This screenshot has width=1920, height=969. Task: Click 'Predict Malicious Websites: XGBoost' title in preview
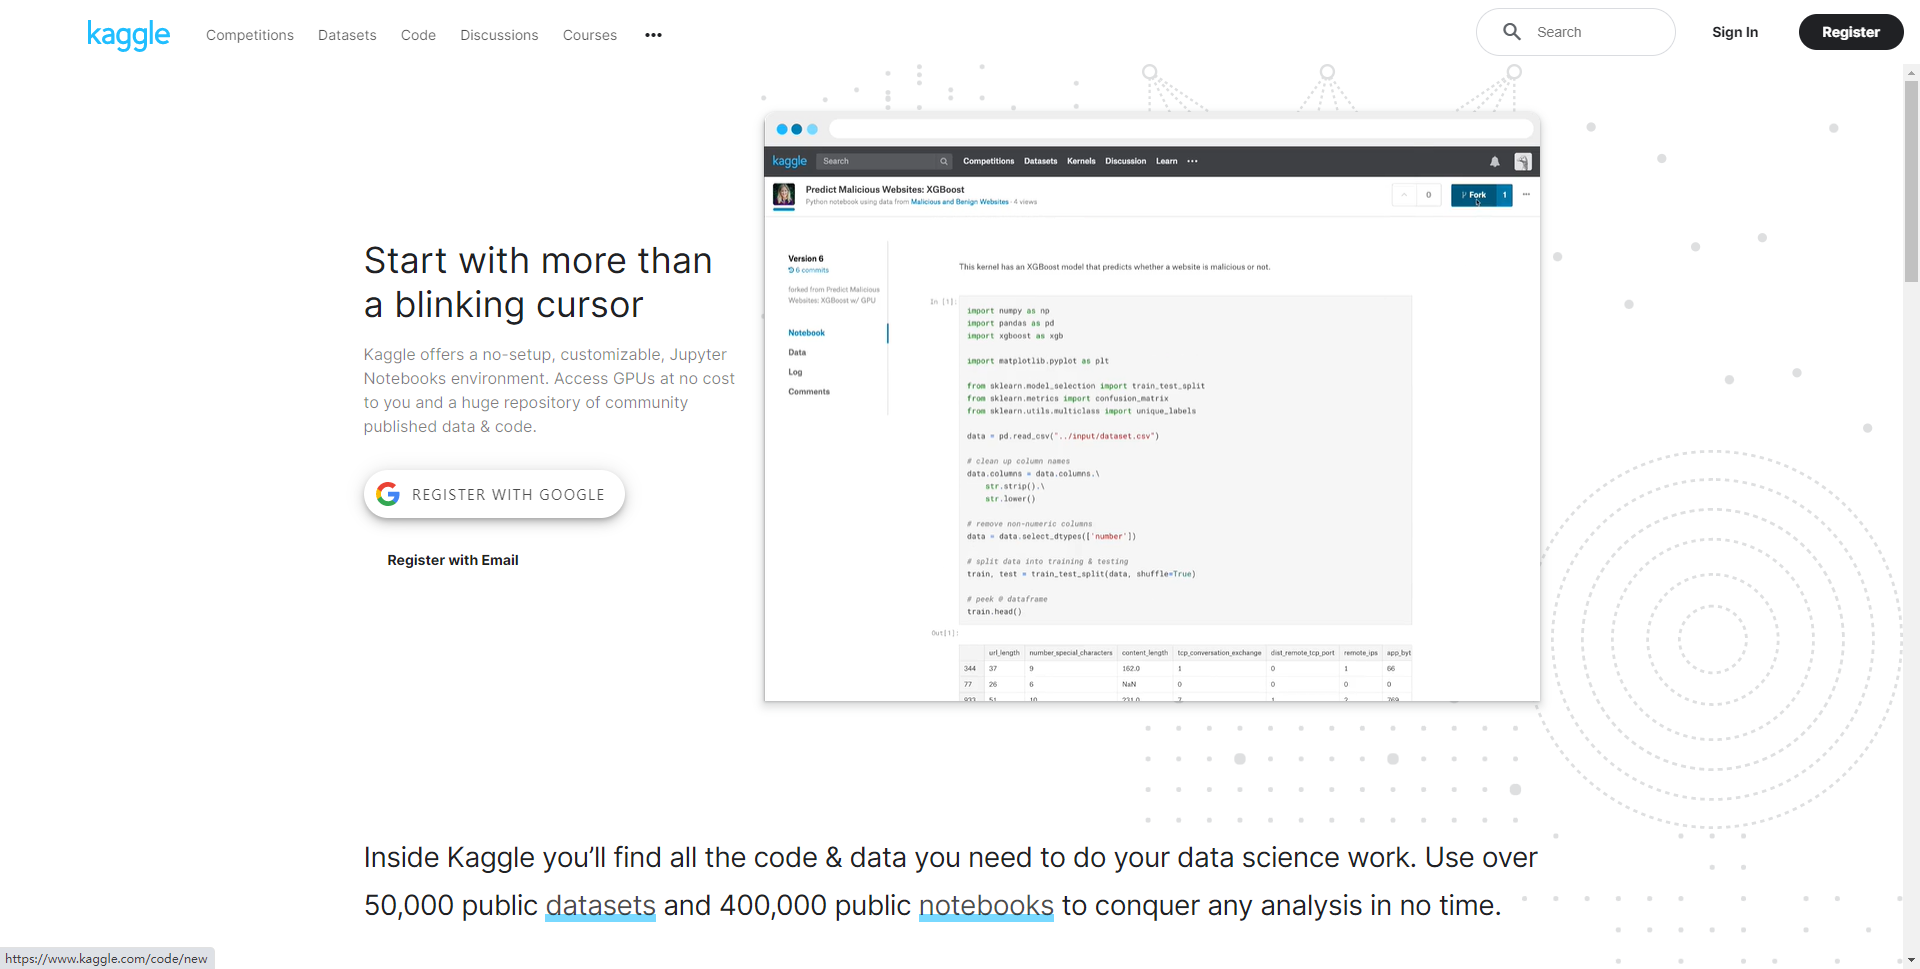885,189
